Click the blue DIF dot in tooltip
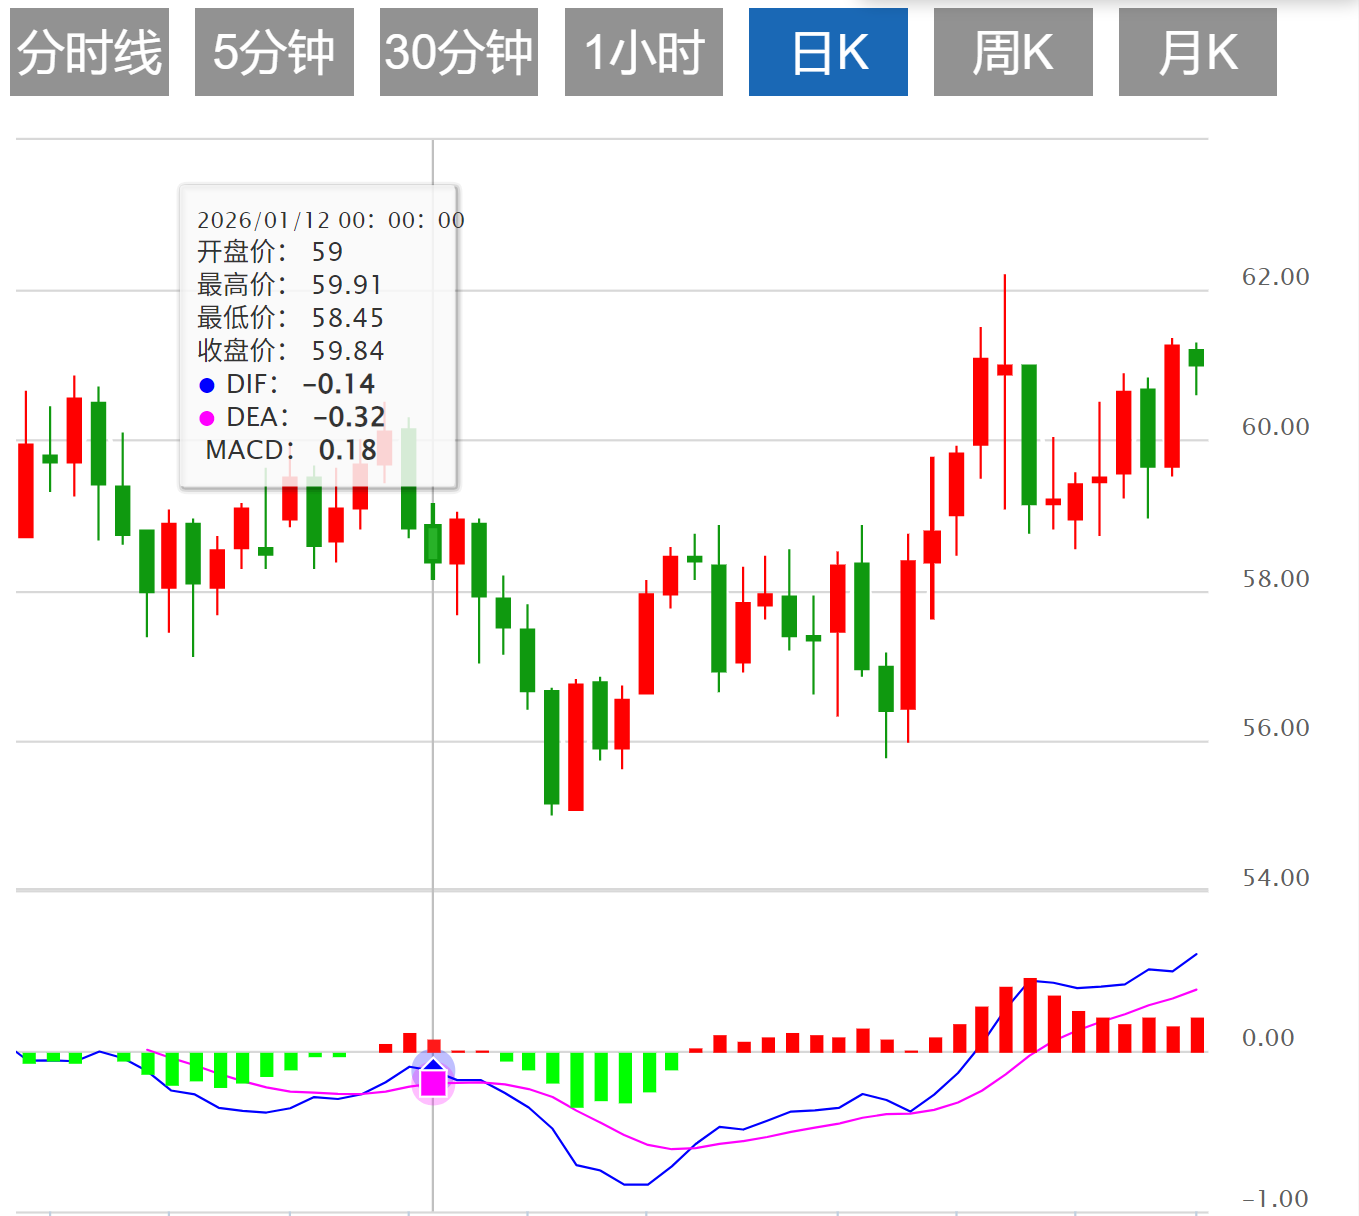 [x=207, y=385]
